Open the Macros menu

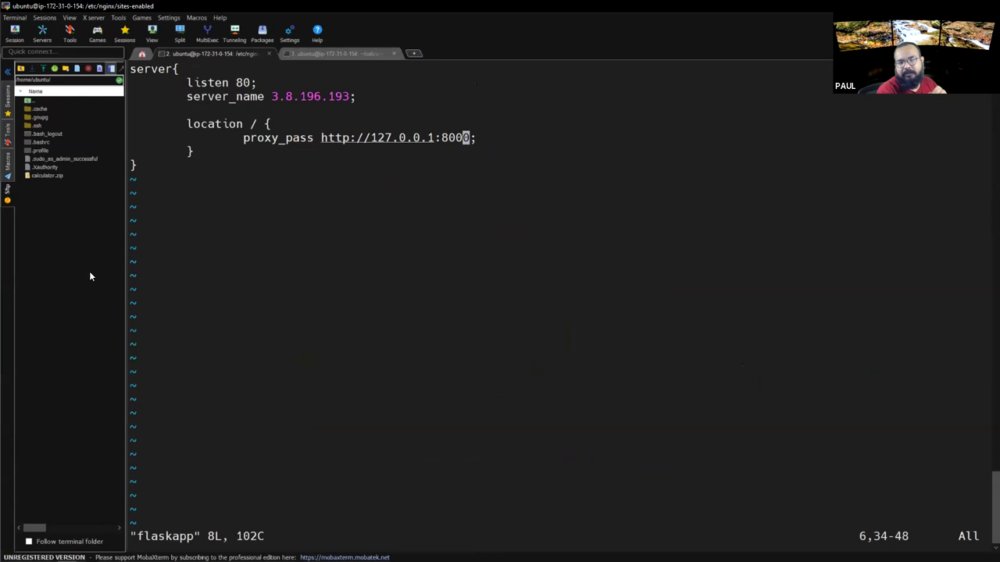196,18
